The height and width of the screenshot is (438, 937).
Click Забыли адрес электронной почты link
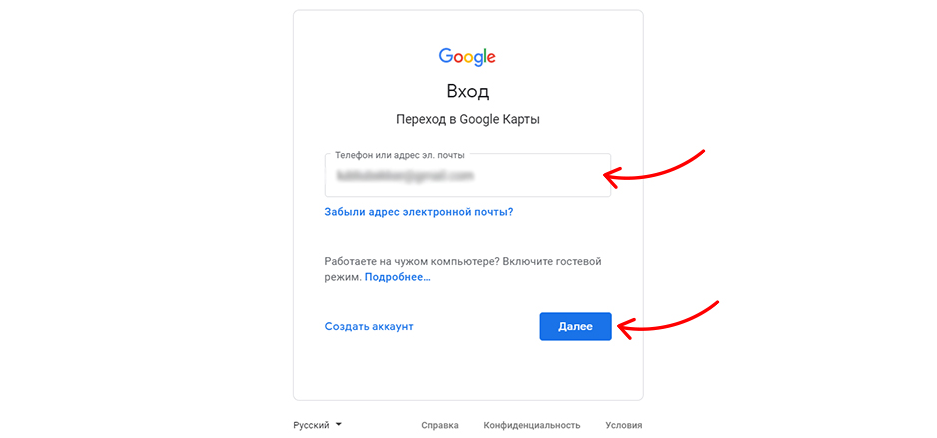[419, 212]
